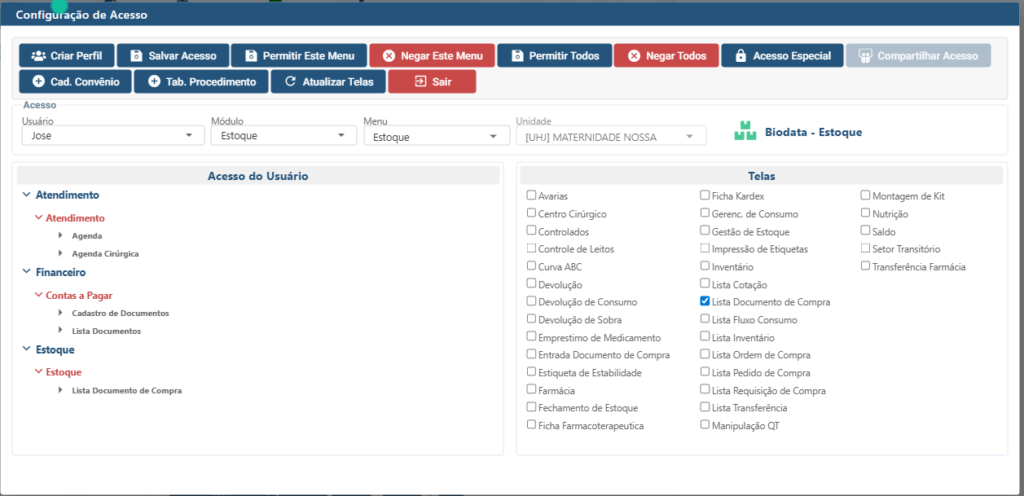Collapse the Financeiro tree section
This screenshot has height=496, width=1024.
25,272
